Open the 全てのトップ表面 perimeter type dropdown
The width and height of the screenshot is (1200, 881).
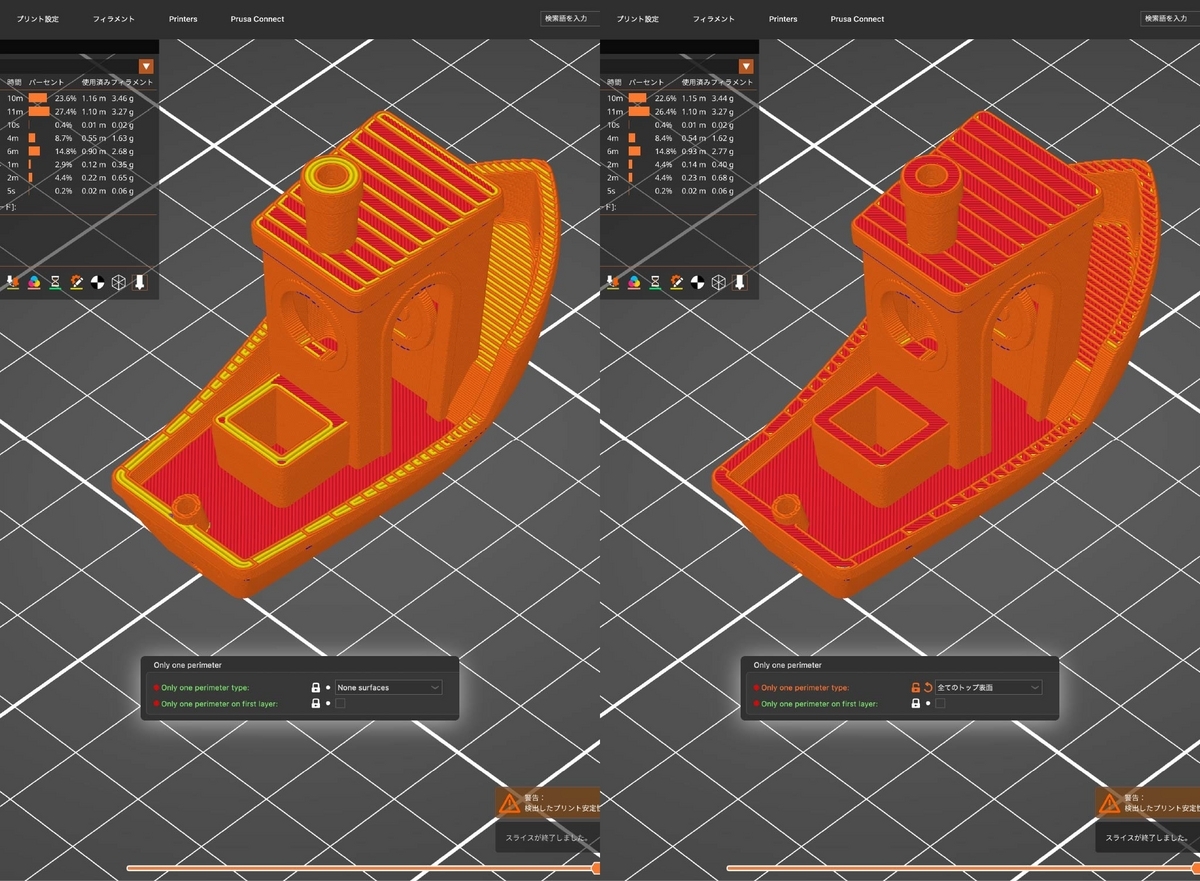point(988,688)
